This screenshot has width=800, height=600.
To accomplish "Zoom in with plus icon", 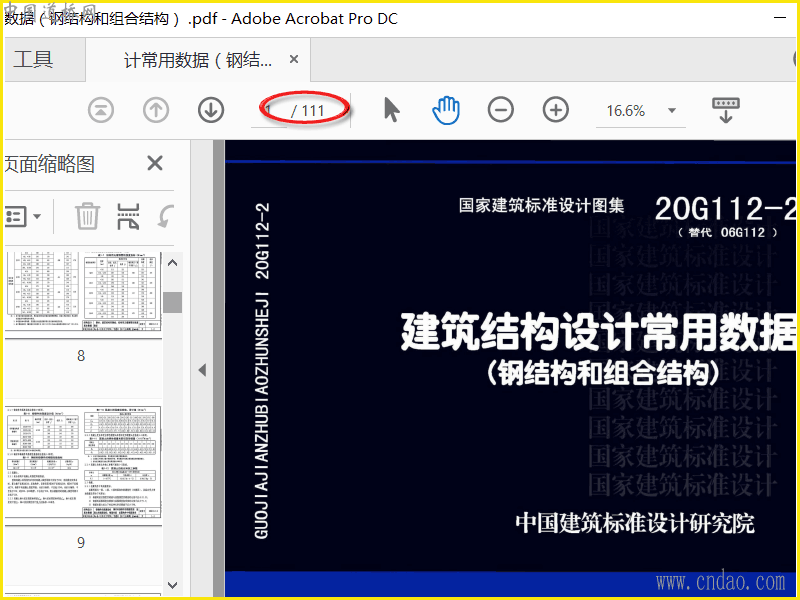I will pos(556,110).
